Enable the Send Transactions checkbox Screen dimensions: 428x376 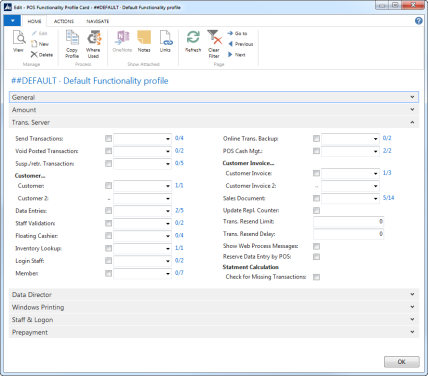[108, 138]
